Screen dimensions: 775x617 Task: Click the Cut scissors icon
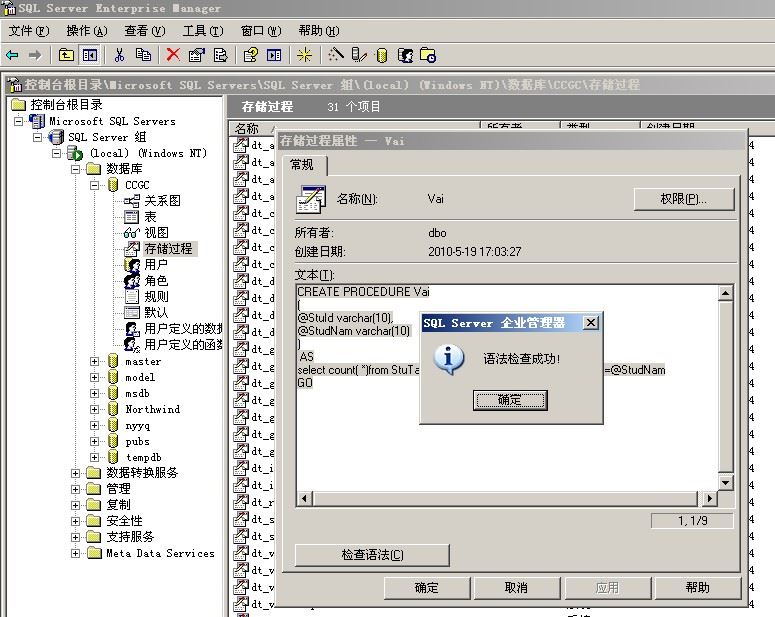pos(119,55)
